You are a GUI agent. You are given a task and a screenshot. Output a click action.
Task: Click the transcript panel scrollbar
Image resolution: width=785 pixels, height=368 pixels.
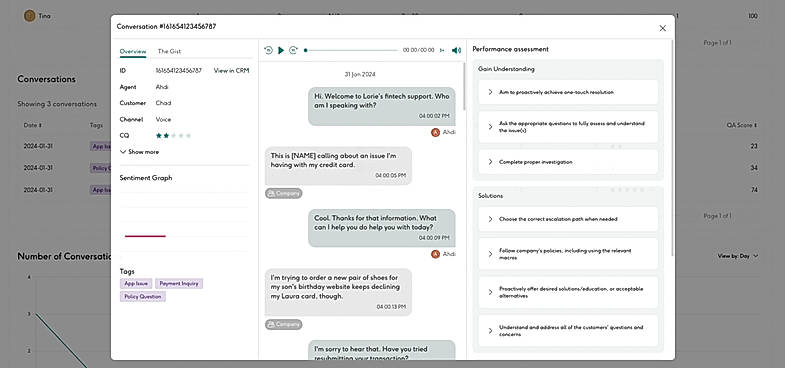464,86
